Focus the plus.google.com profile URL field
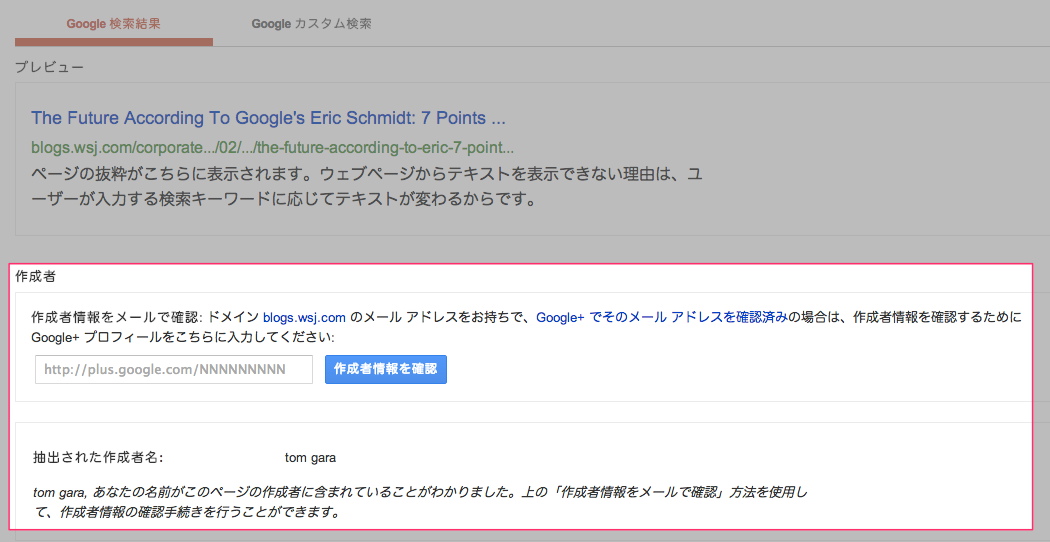The width and height of the screenshot is (1050, 542). tap(174, 369)
